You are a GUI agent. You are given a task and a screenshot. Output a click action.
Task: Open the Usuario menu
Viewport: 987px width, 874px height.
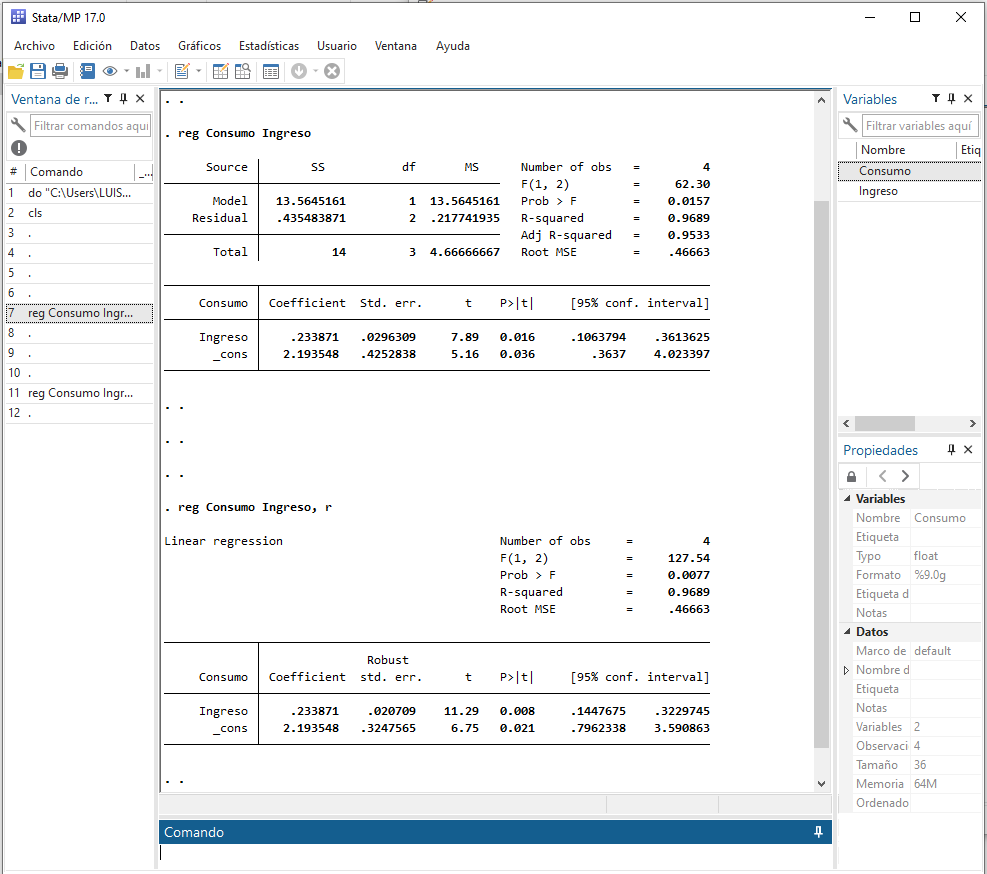click(x=337, y=46)
